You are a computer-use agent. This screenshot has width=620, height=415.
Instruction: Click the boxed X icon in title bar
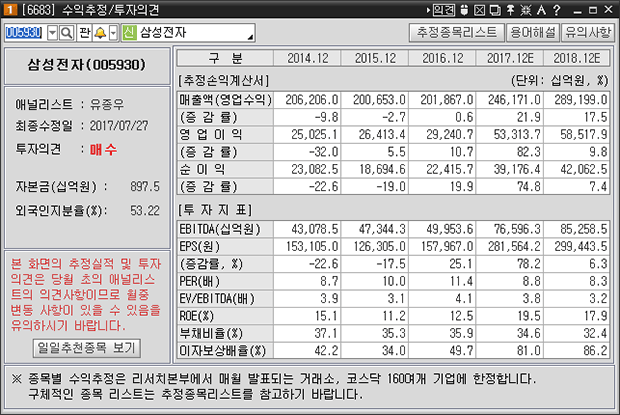point(479,10)
